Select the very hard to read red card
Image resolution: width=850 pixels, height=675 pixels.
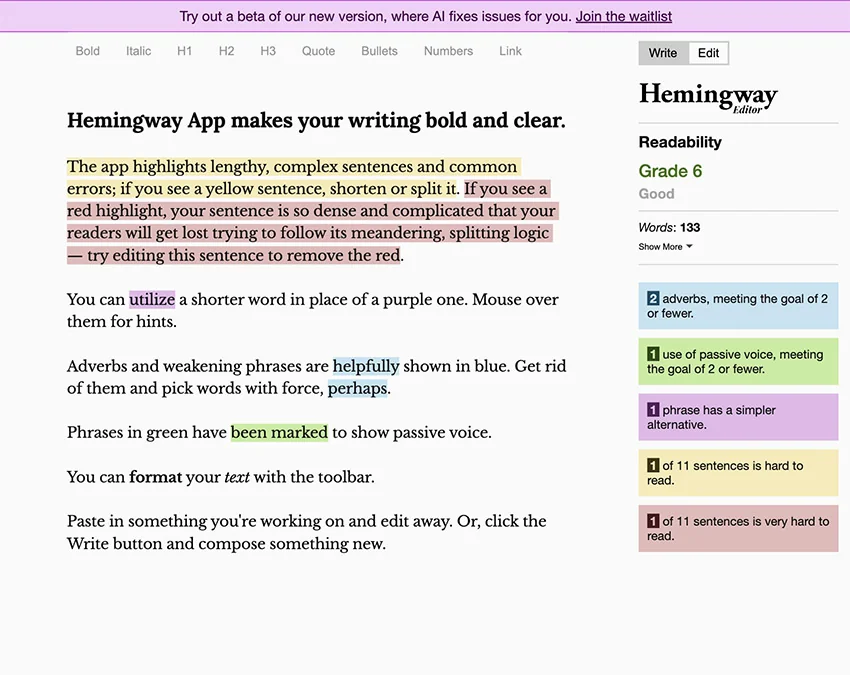tap(738, 529)
